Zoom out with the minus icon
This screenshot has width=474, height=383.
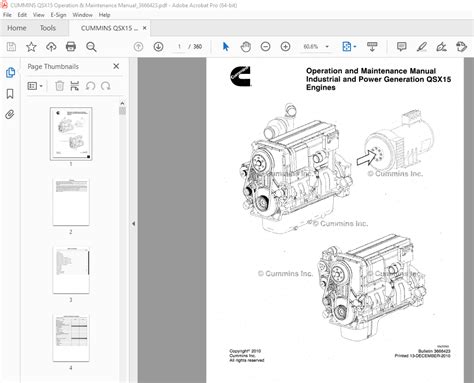click(265, 47)
